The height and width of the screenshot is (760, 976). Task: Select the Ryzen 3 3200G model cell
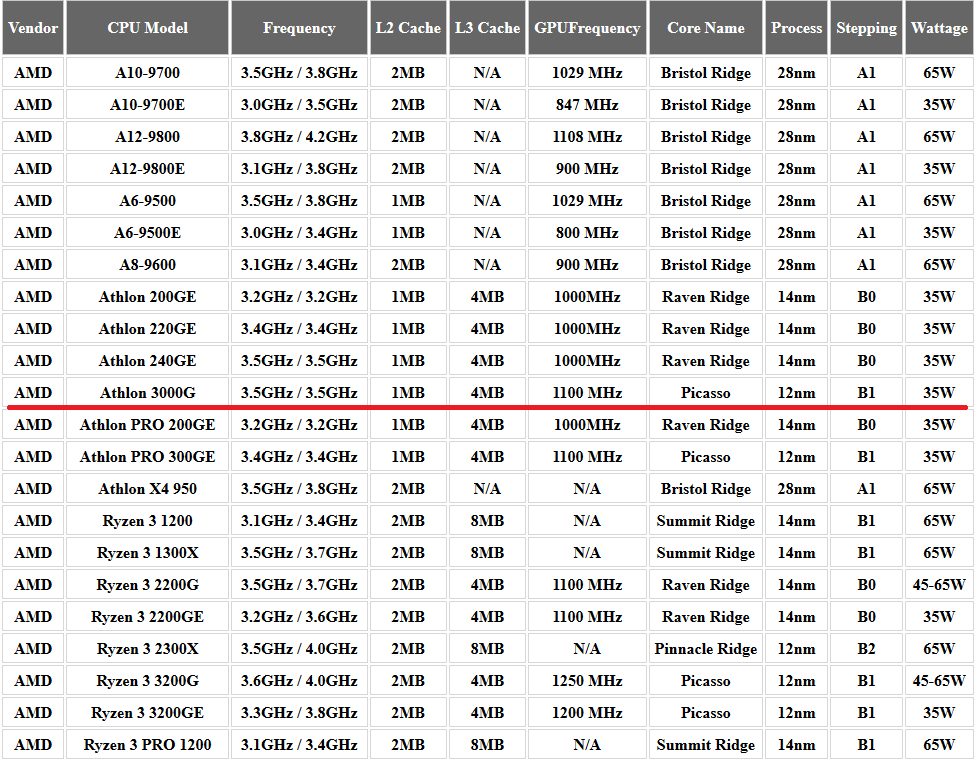[x=148, y=681]
